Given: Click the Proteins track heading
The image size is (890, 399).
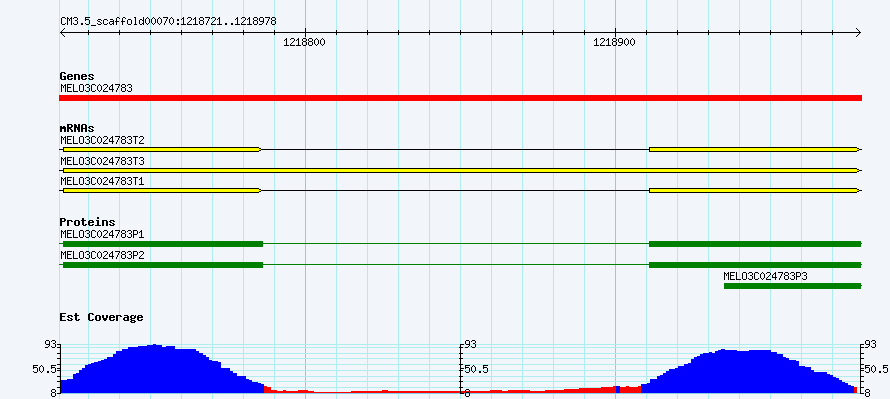Looking at the screenshot, I should coord(87,222).
